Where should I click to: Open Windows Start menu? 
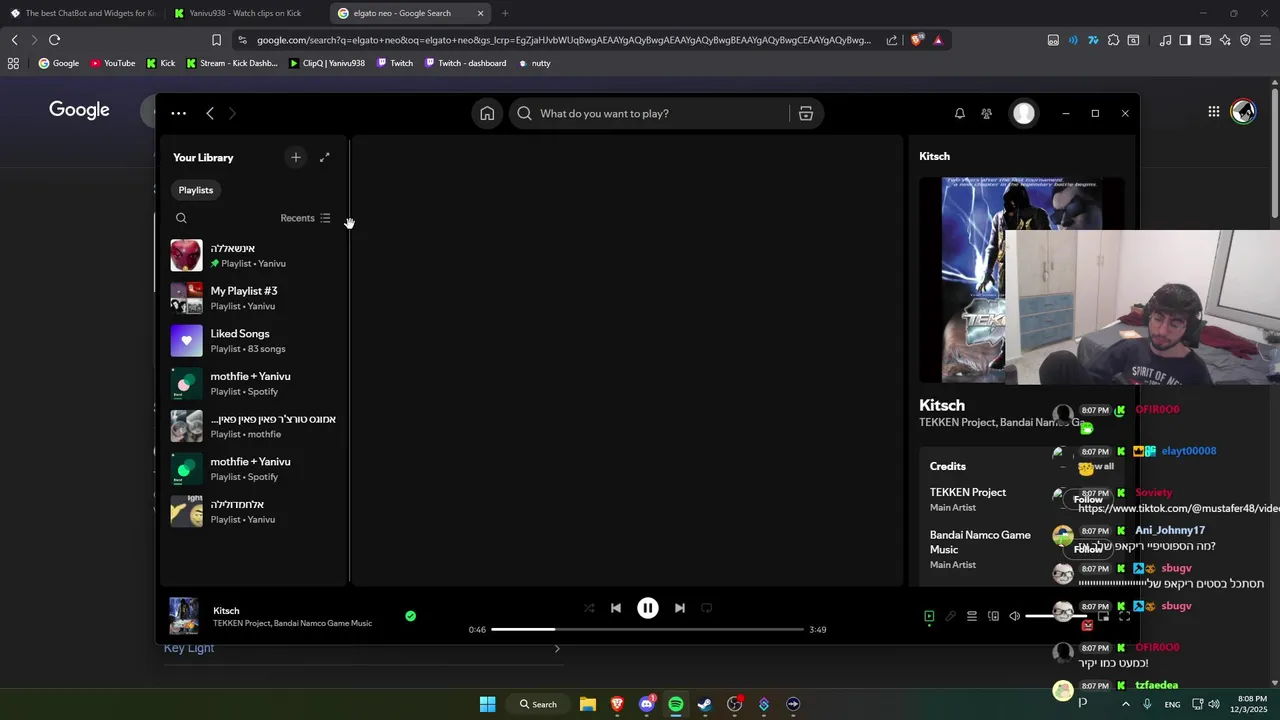coord(487,704)
